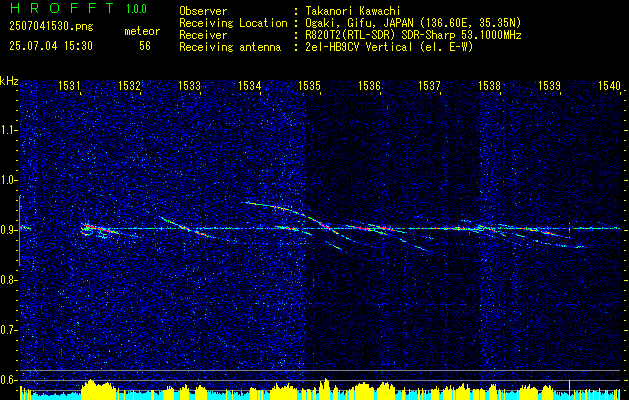629x400 pixels.
Task: Click the kHz axis unit label
Action: coord(9,81)
